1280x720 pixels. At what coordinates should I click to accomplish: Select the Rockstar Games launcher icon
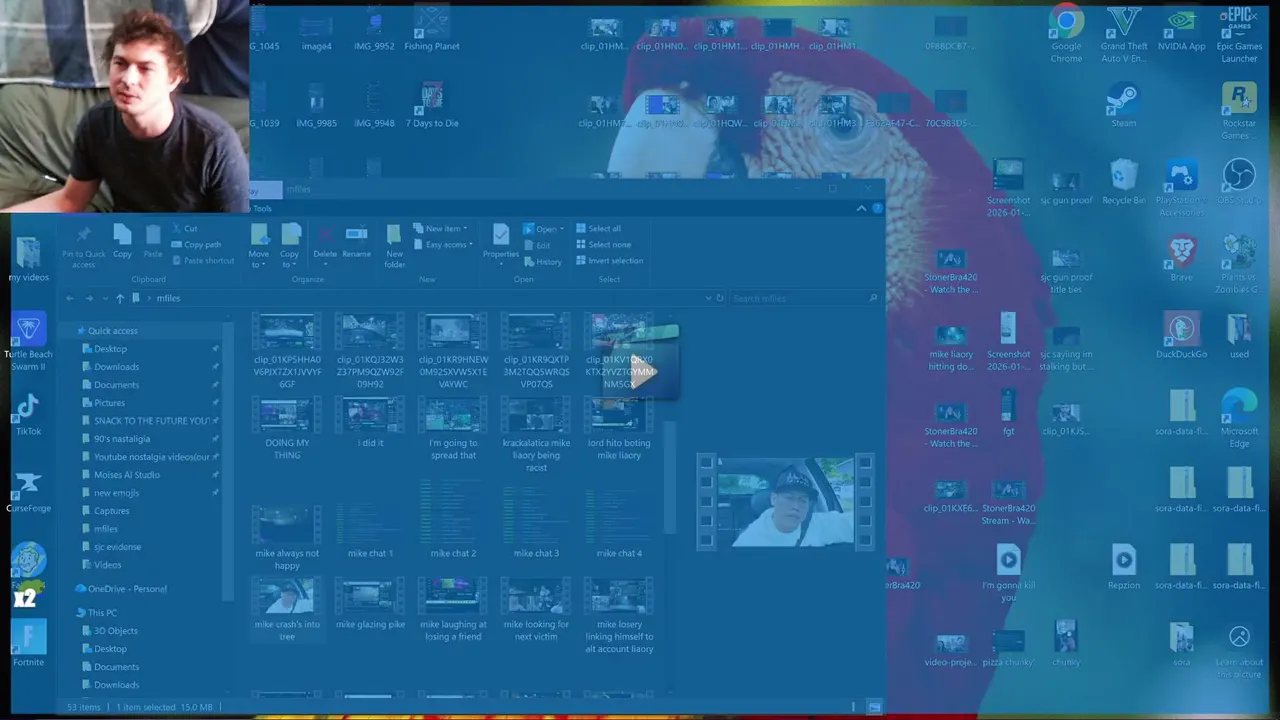(1239, 112)
